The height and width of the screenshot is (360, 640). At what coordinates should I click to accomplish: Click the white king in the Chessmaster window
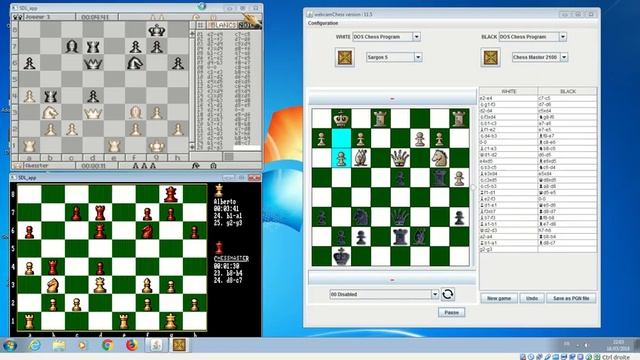tap(171, 321)
